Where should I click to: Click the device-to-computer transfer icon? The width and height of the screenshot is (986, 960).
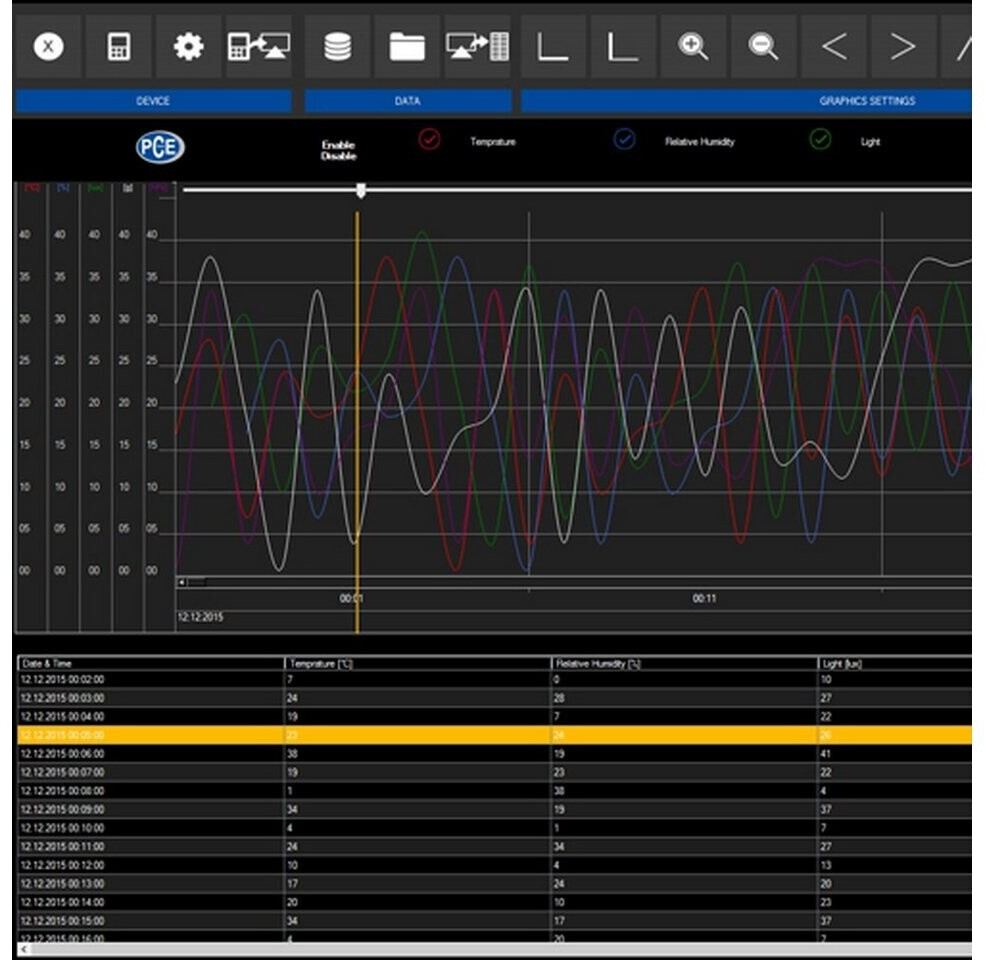(258, 47)
